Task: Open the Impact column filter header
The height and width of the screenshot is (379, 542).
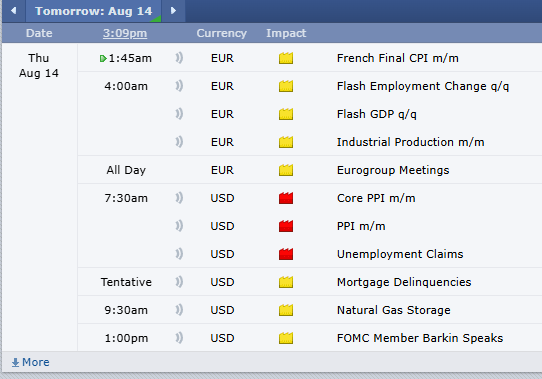Action: [x=286, y=33]
